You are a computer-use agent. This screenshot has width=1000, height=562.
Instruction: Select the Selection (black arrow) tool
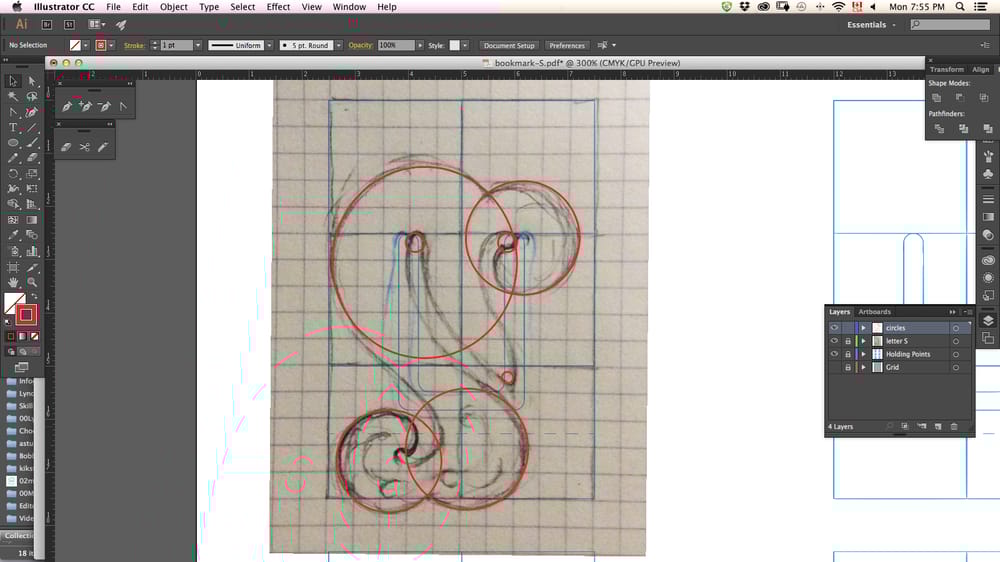click(13, 81)
